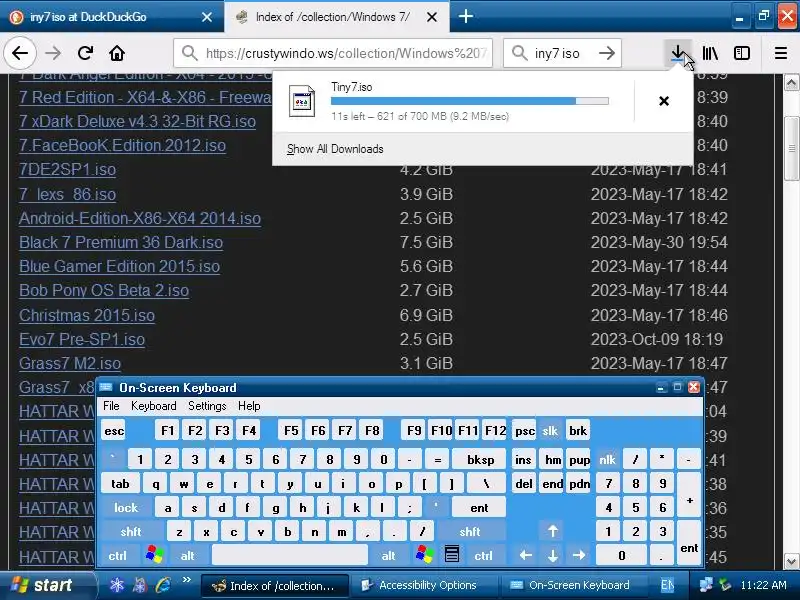
Task: Close the Index of /collection tab
Action: [432, 17]
